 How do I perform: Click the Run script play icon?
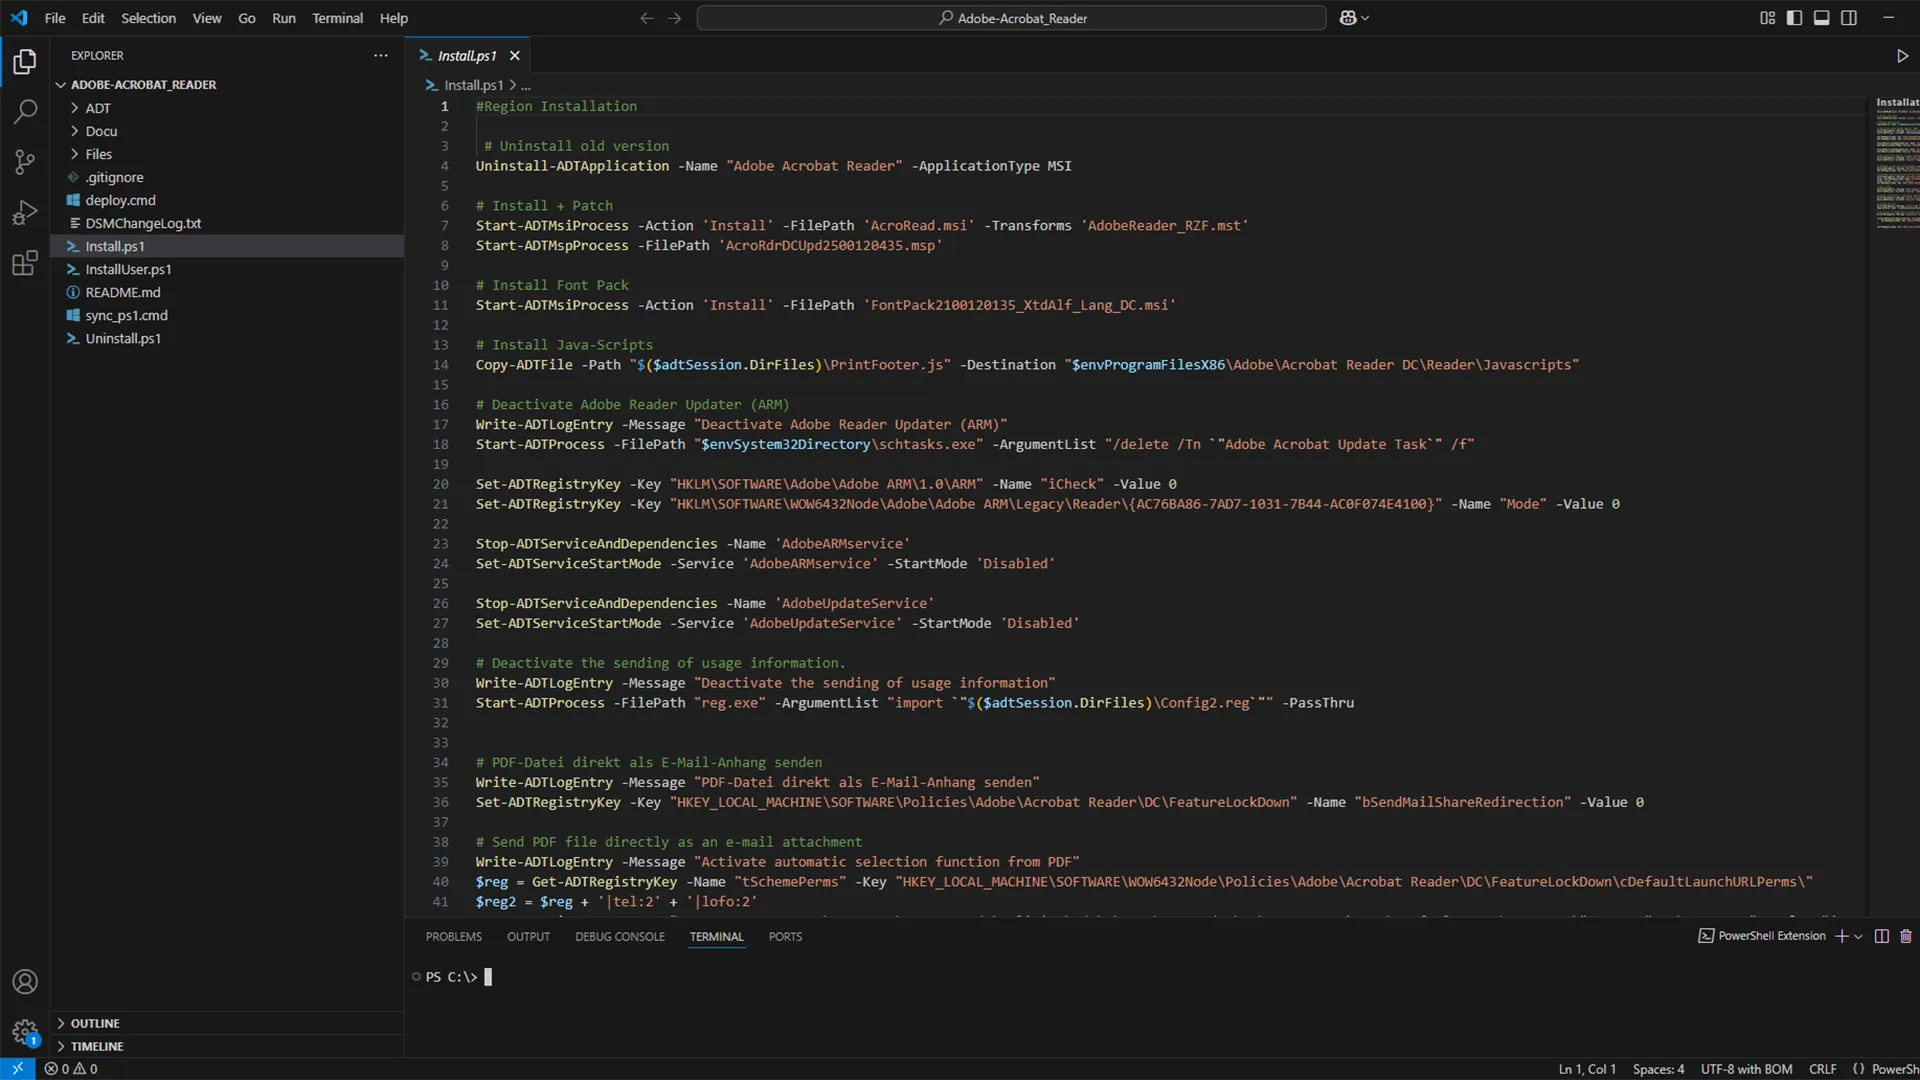click(x=1902, y=56)
